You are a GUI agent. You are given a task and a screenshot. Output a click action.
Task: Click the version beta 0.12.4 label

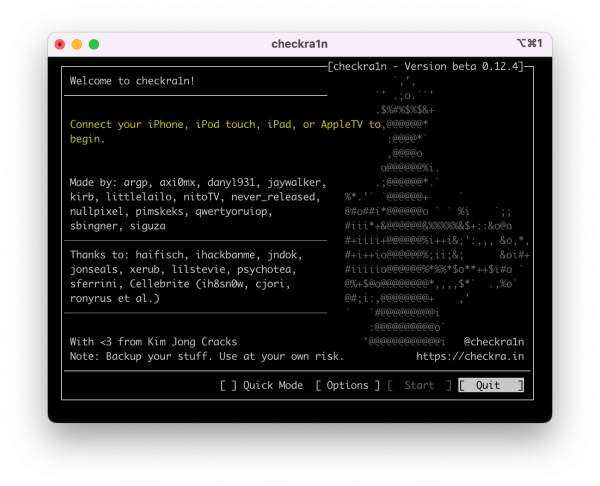click(x=426, y=67)
